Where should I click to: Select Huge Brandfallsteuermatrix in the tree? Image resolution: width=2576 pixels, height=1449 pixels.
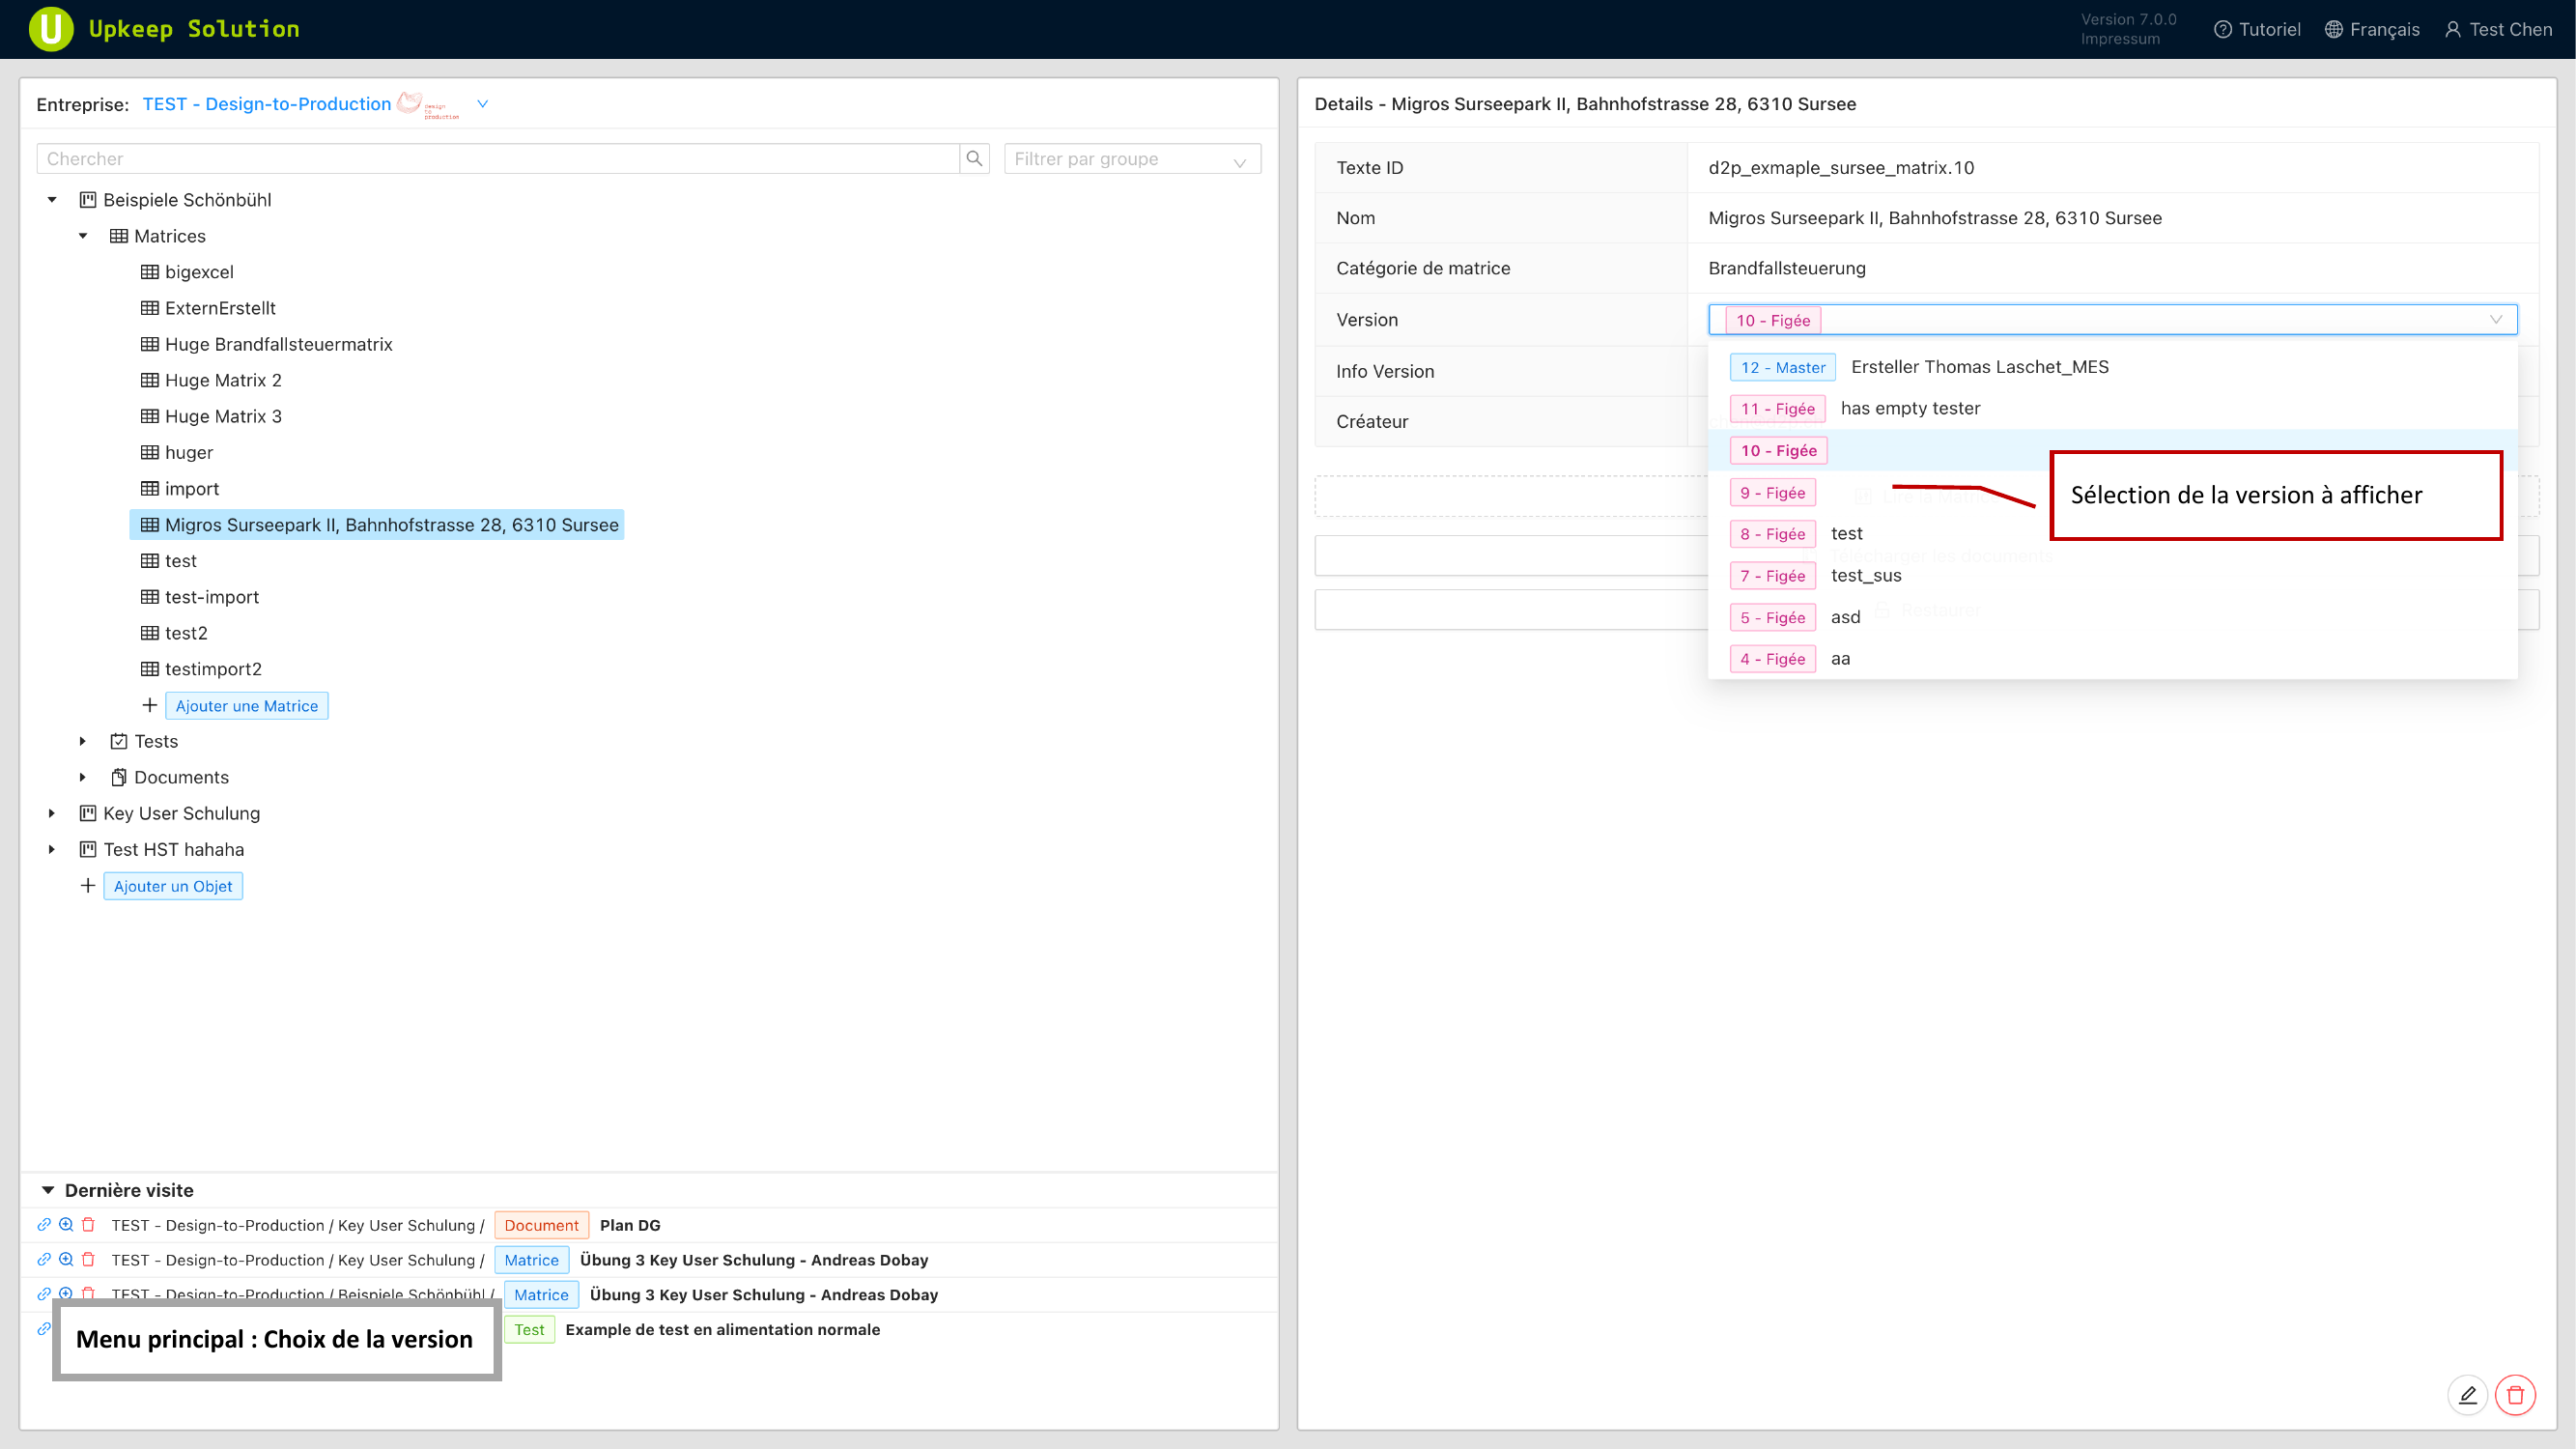278,344
